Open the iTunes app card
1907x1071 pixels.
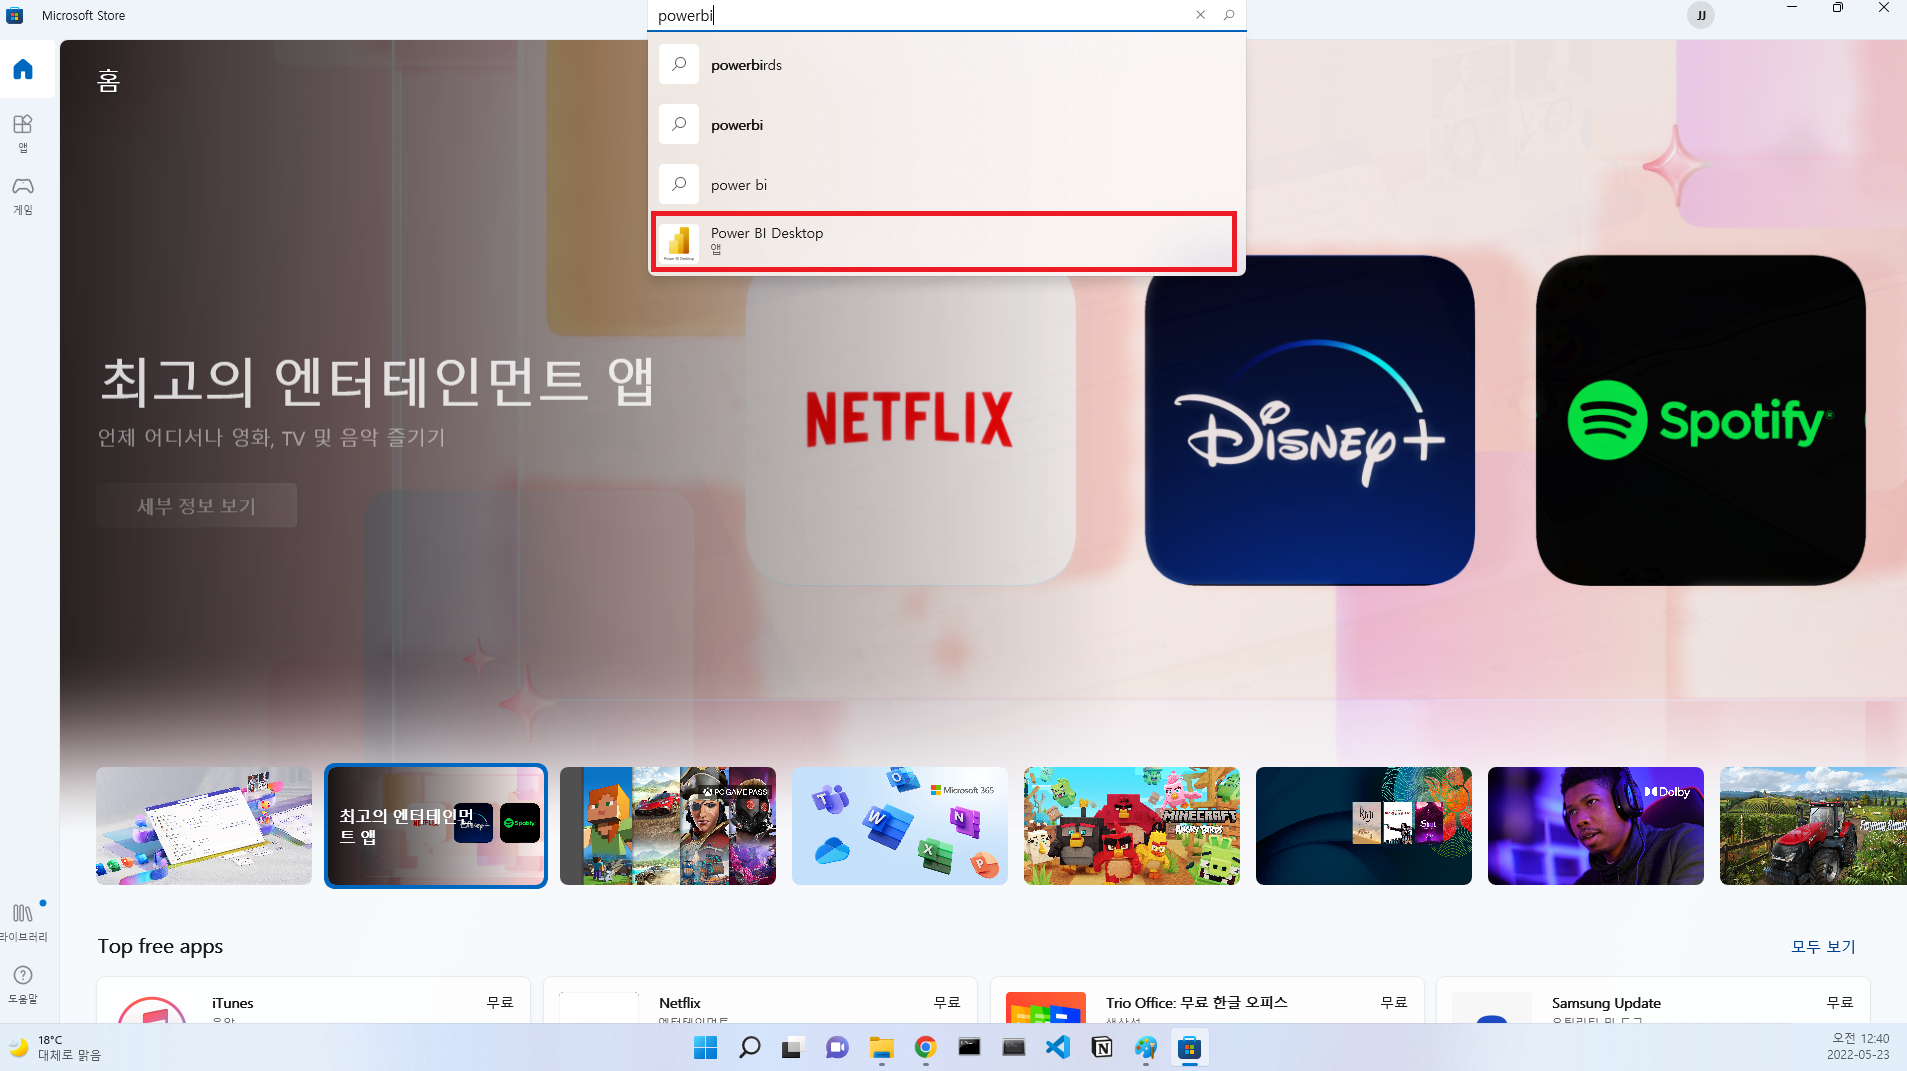(x=313, y=1000)
